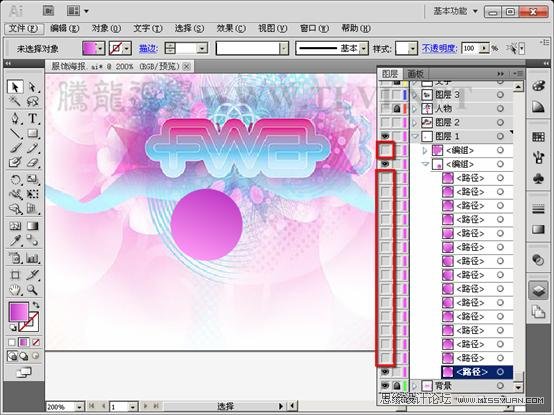
Task: Open the Layers panel dock icon
Action: pyautogui.click(x=538, y=291)
